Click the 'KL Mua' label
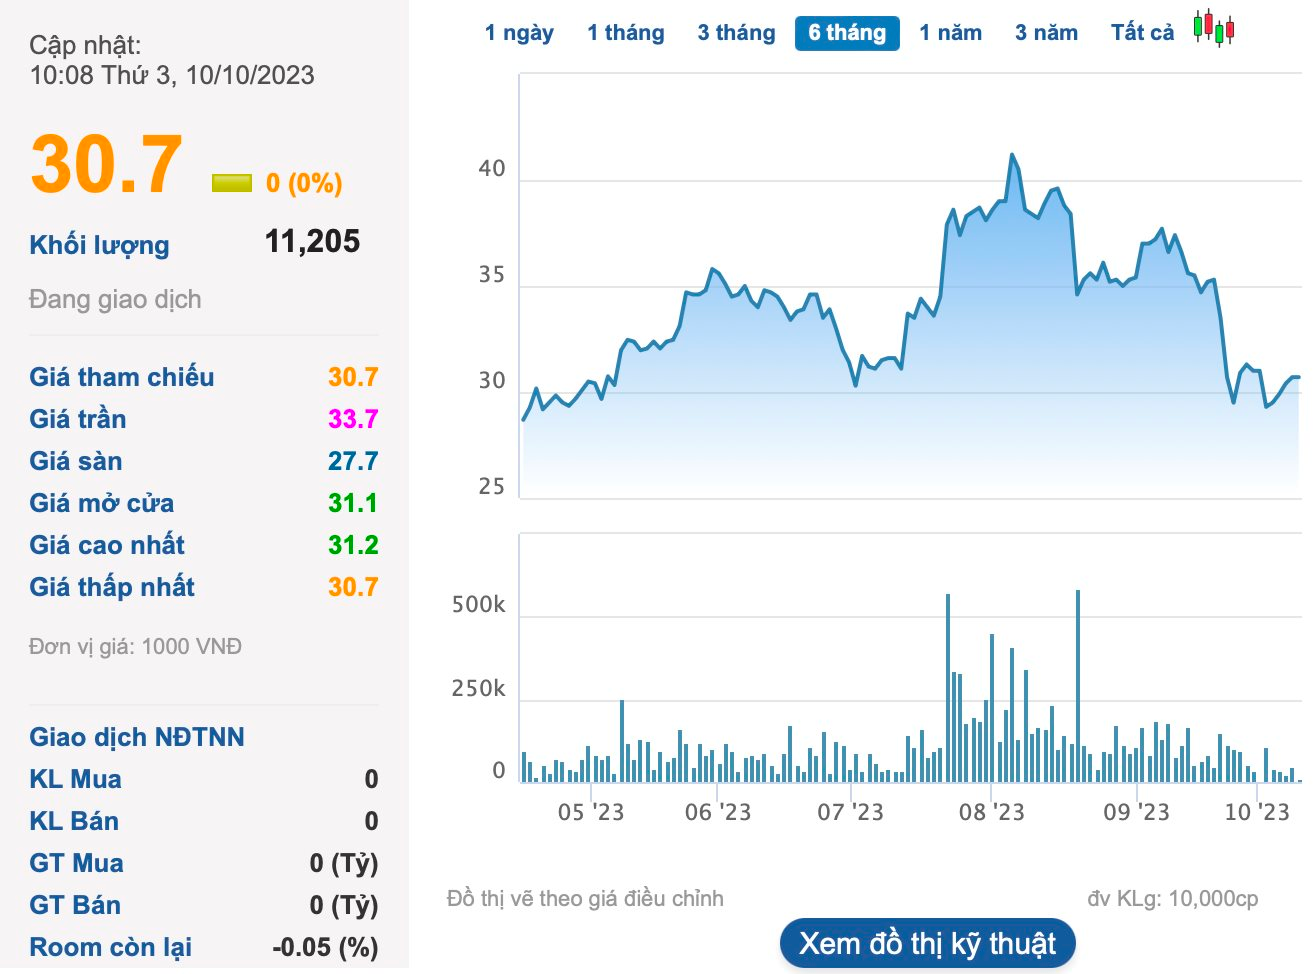The image size is (1314, 974). (75, 779)
